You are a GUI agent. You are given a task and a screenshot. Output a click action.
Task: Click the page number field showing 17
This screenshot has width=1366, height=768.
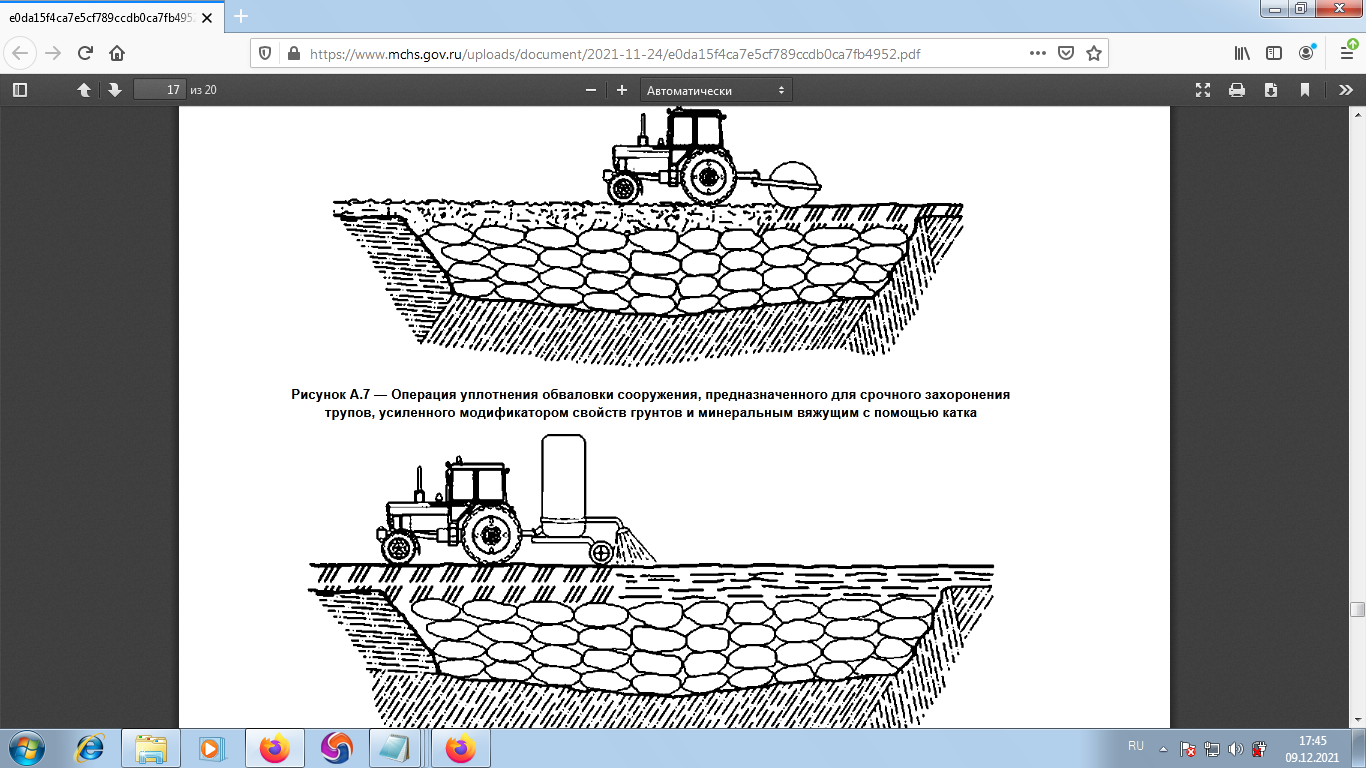click(x=160, y=90)
